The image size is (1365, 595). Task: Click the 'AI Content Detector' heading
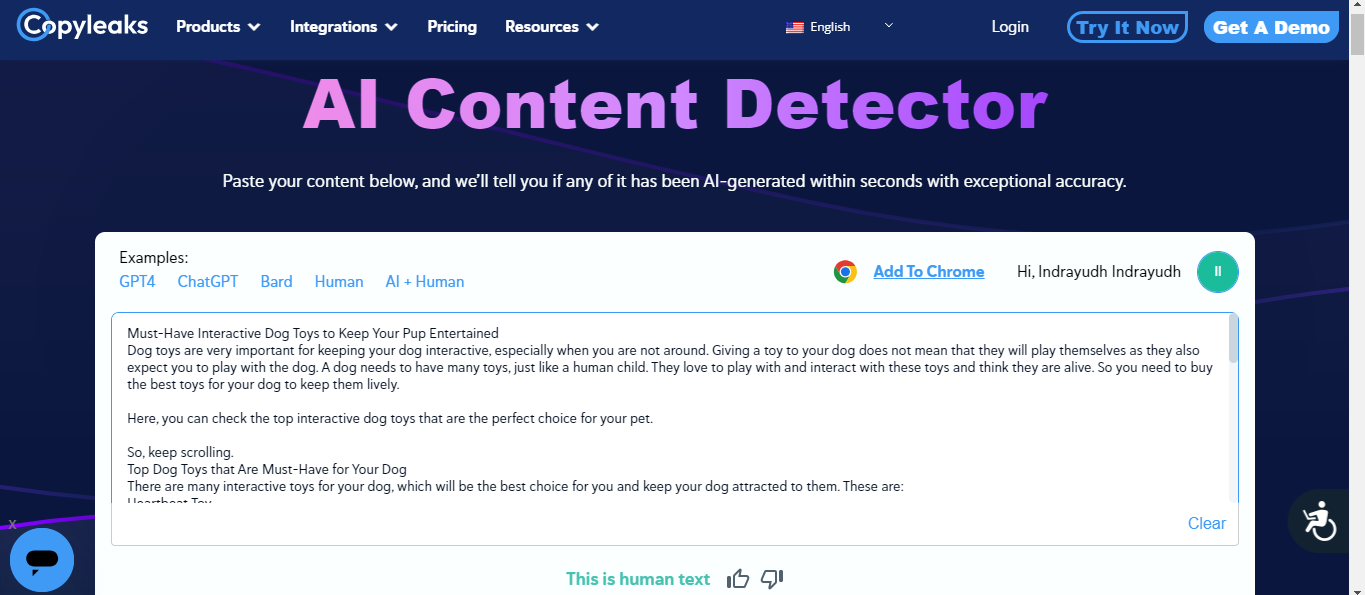(x=675, y=104)
